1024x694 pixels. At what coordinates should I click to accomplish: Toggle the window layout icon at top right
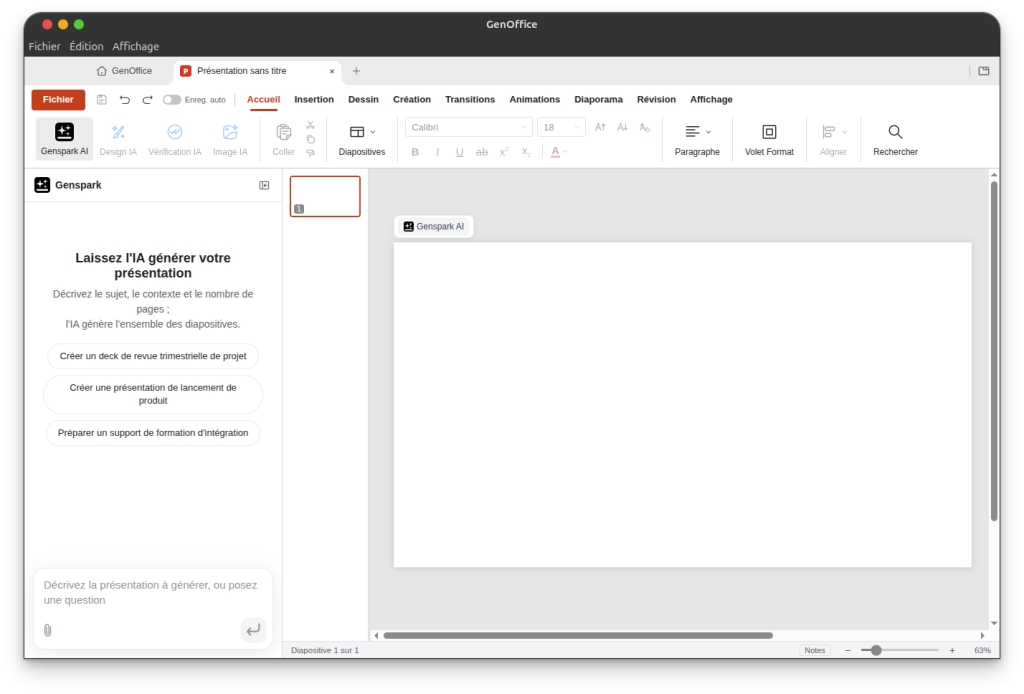coord(984,71)
